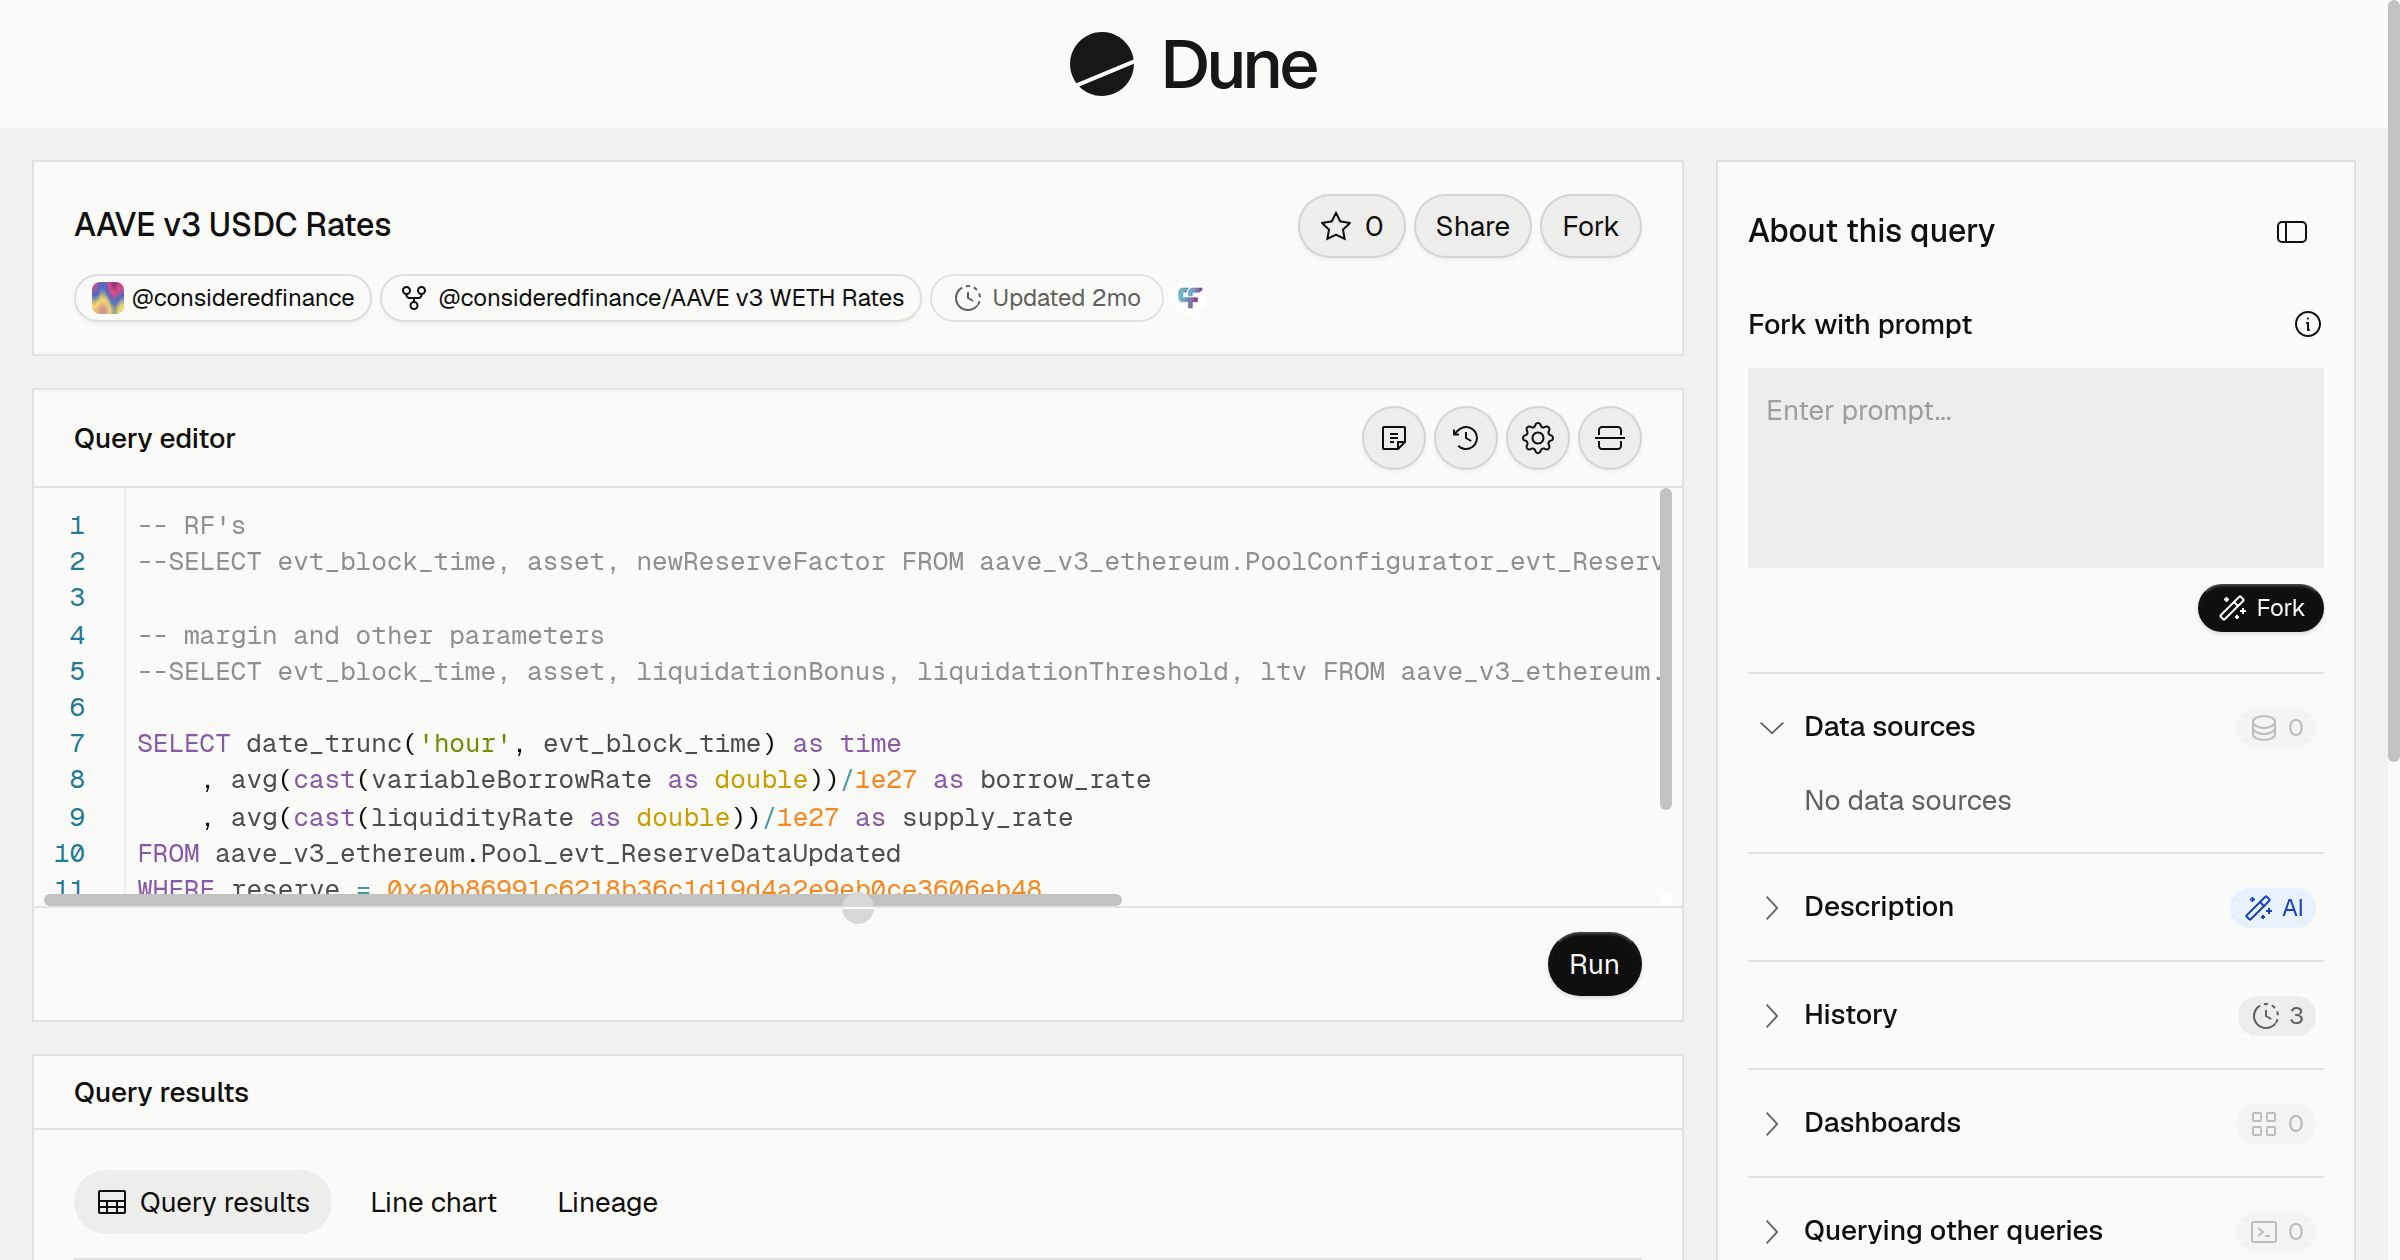Collapse the Data sources section
The image size is (2400, 1260).
coord(1771,727)
